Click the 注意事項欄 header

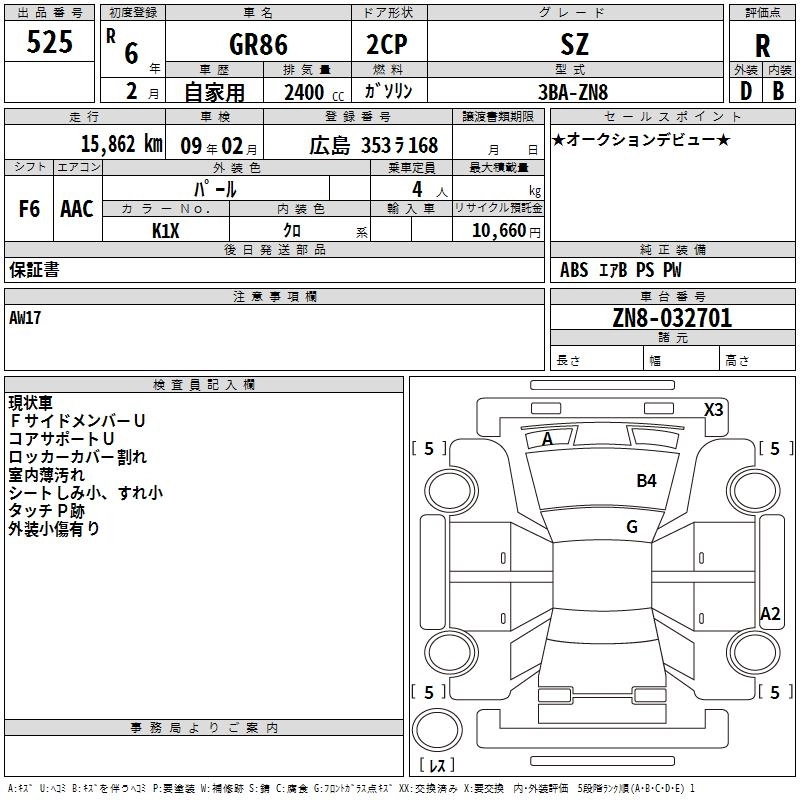[274, 296]
